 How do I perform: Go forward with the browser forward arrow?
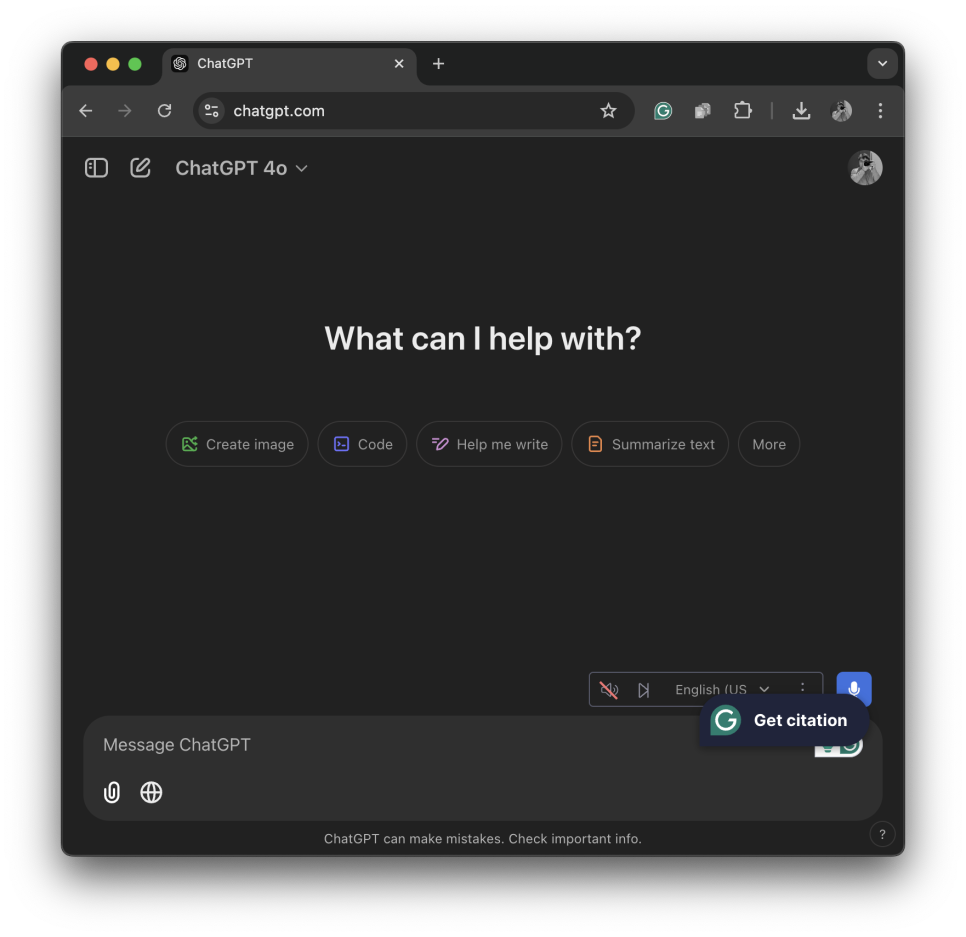pos(124,111)
